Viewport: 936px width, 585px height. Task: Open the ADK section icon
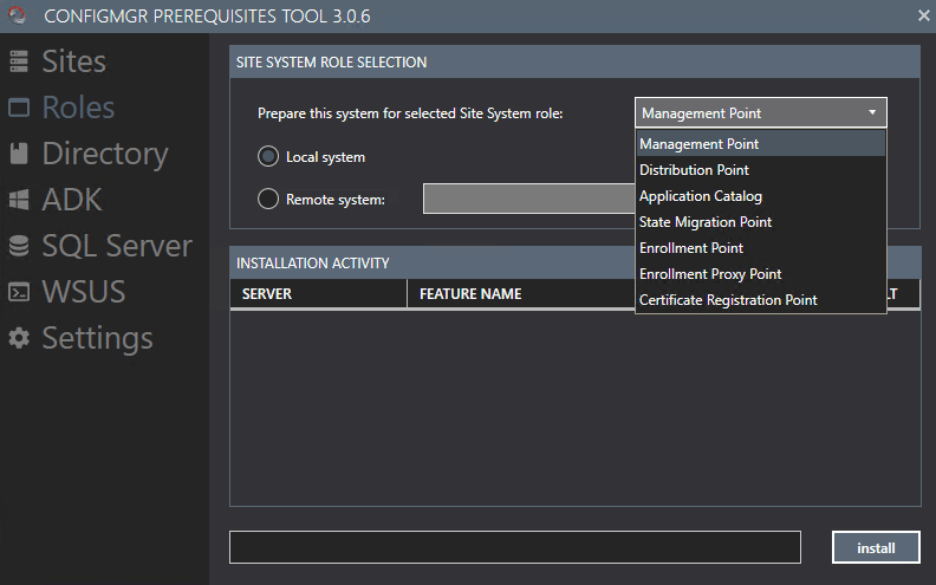[x=18, y=198]
